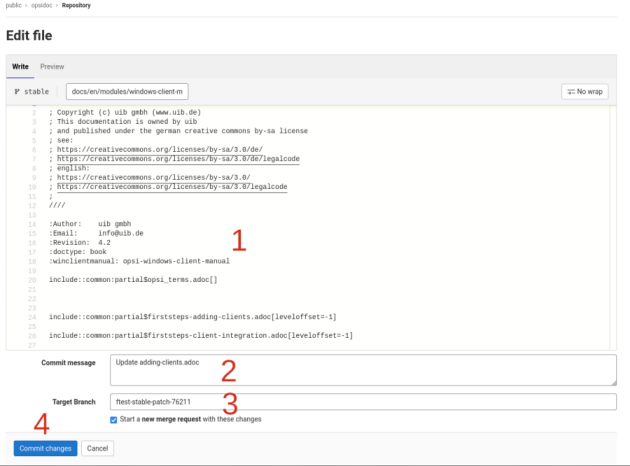The image size is (630, 466).
Task: Toggle the No wrap button
Action: point(587,92)
